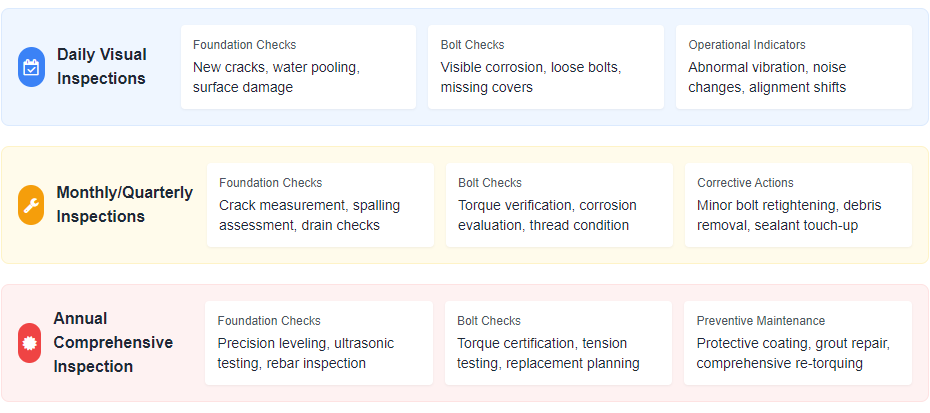Open the Operational Indicators card

pos(794,67)
